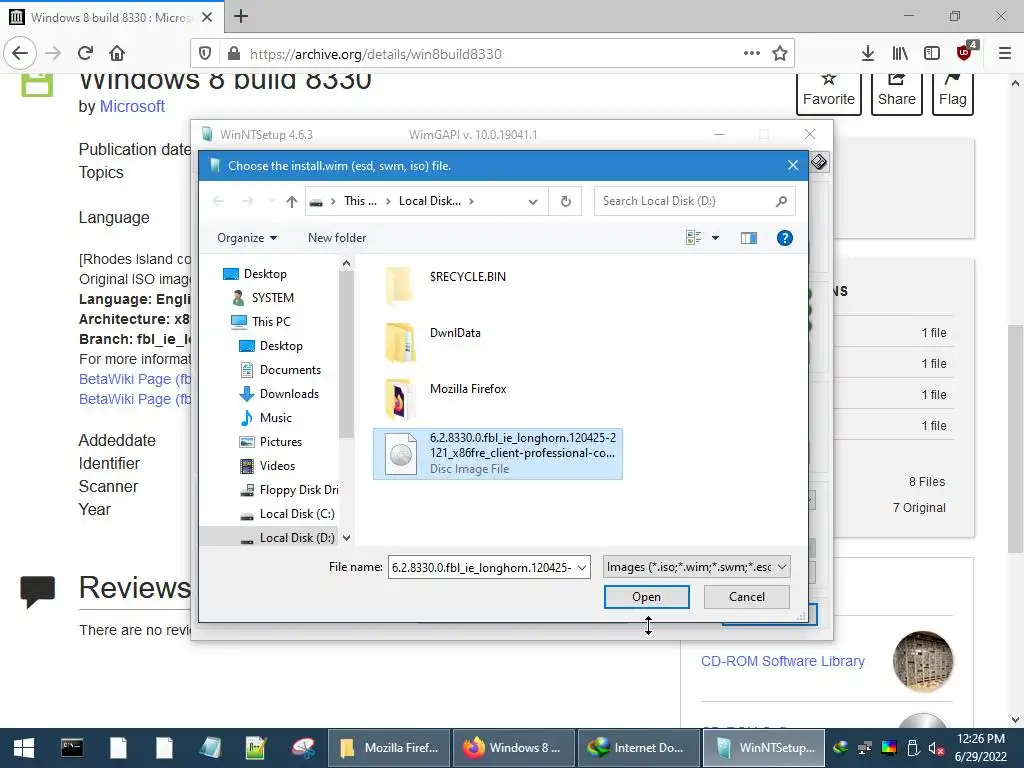
Task: Bookmark this page with the star
Action: click(x=780, y=54)
